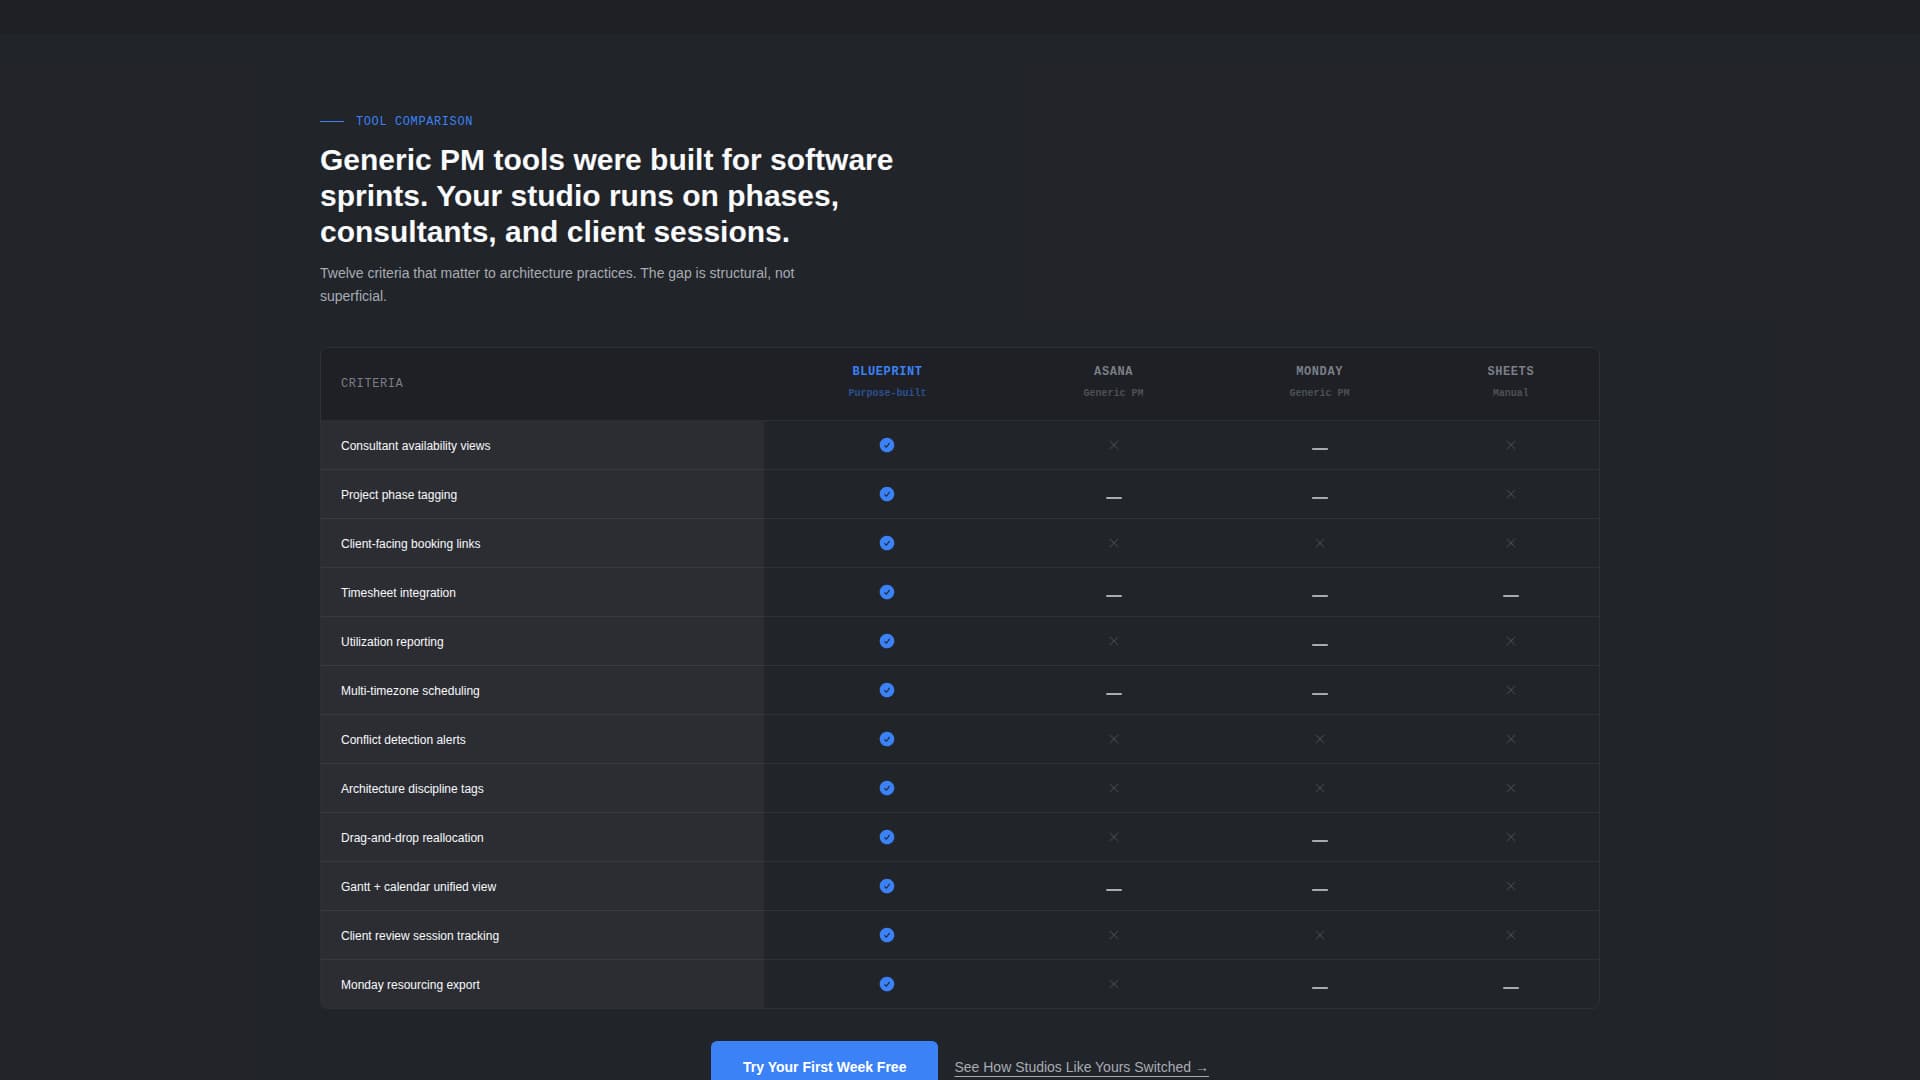Select the Architecture discipline tags row label
1920x1080 pixels.
[412, 789]
